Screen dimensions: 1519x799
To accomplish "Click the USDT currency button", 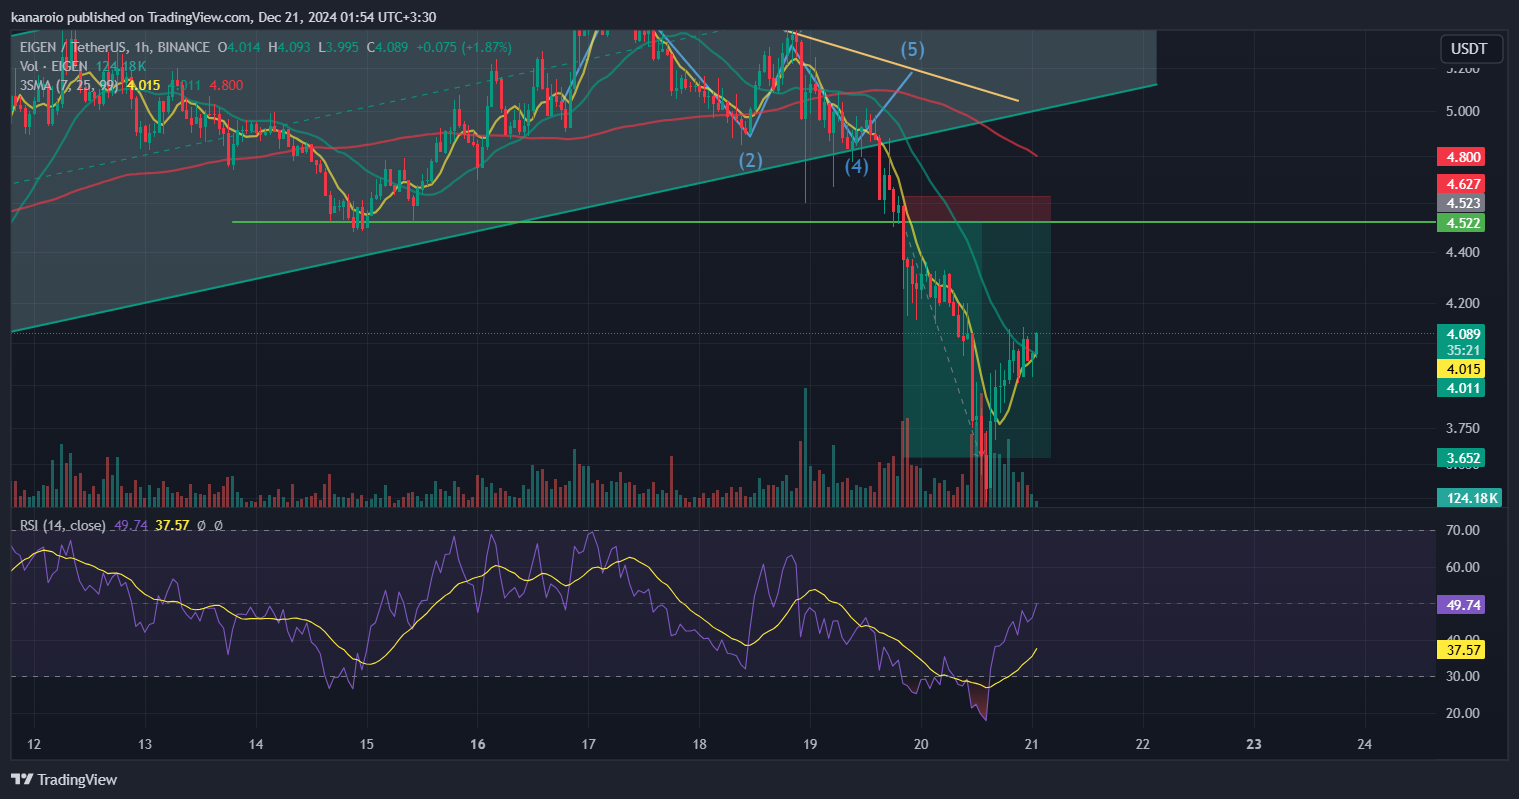I will coord(1469,48).
